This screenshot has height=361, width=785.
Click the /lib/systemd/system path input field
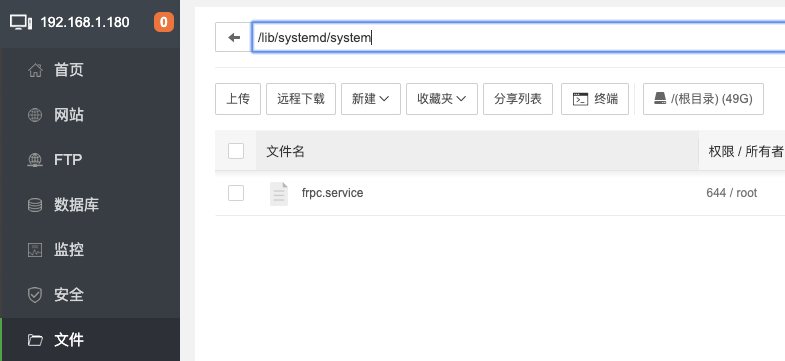(518, 37)
